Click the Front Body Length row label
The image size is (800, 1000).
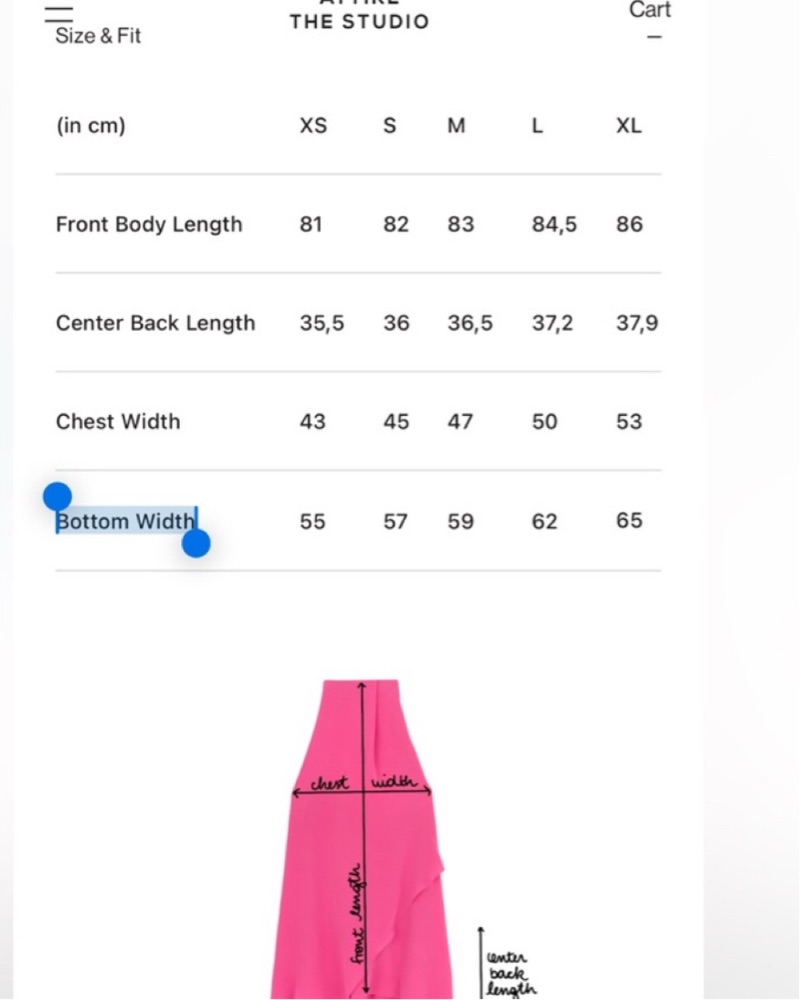(149, 224)
